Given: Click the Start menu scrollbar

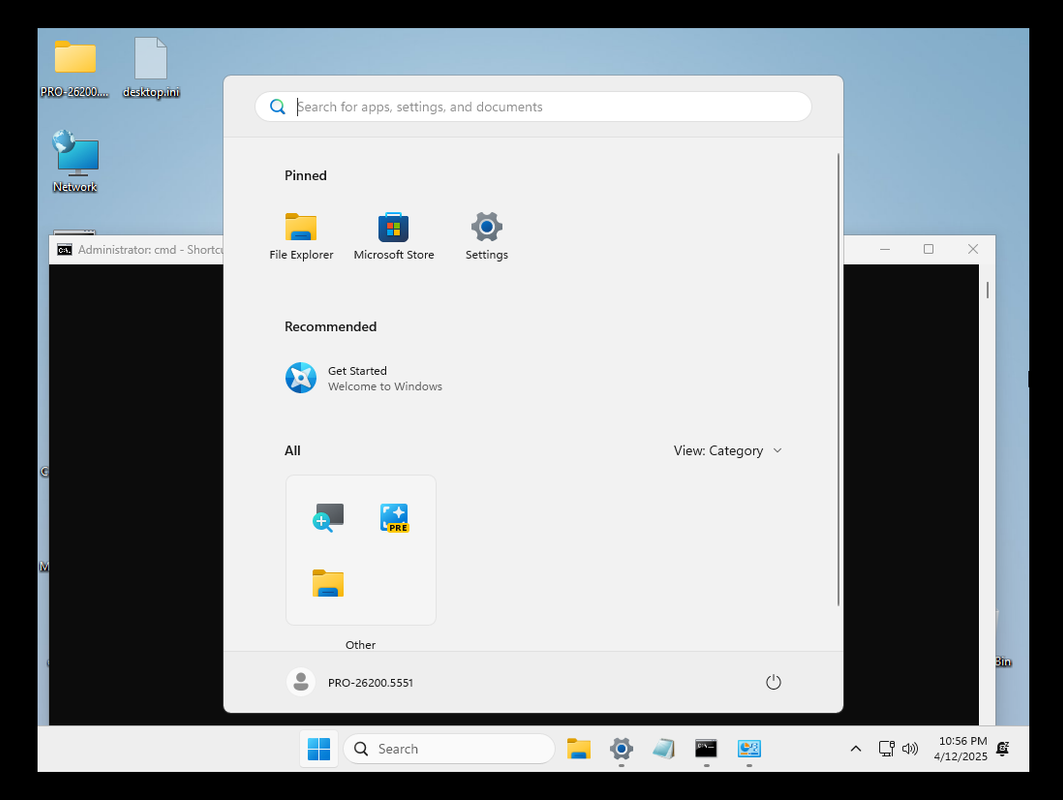Looking at the screenshot, I should click(839, 380).
